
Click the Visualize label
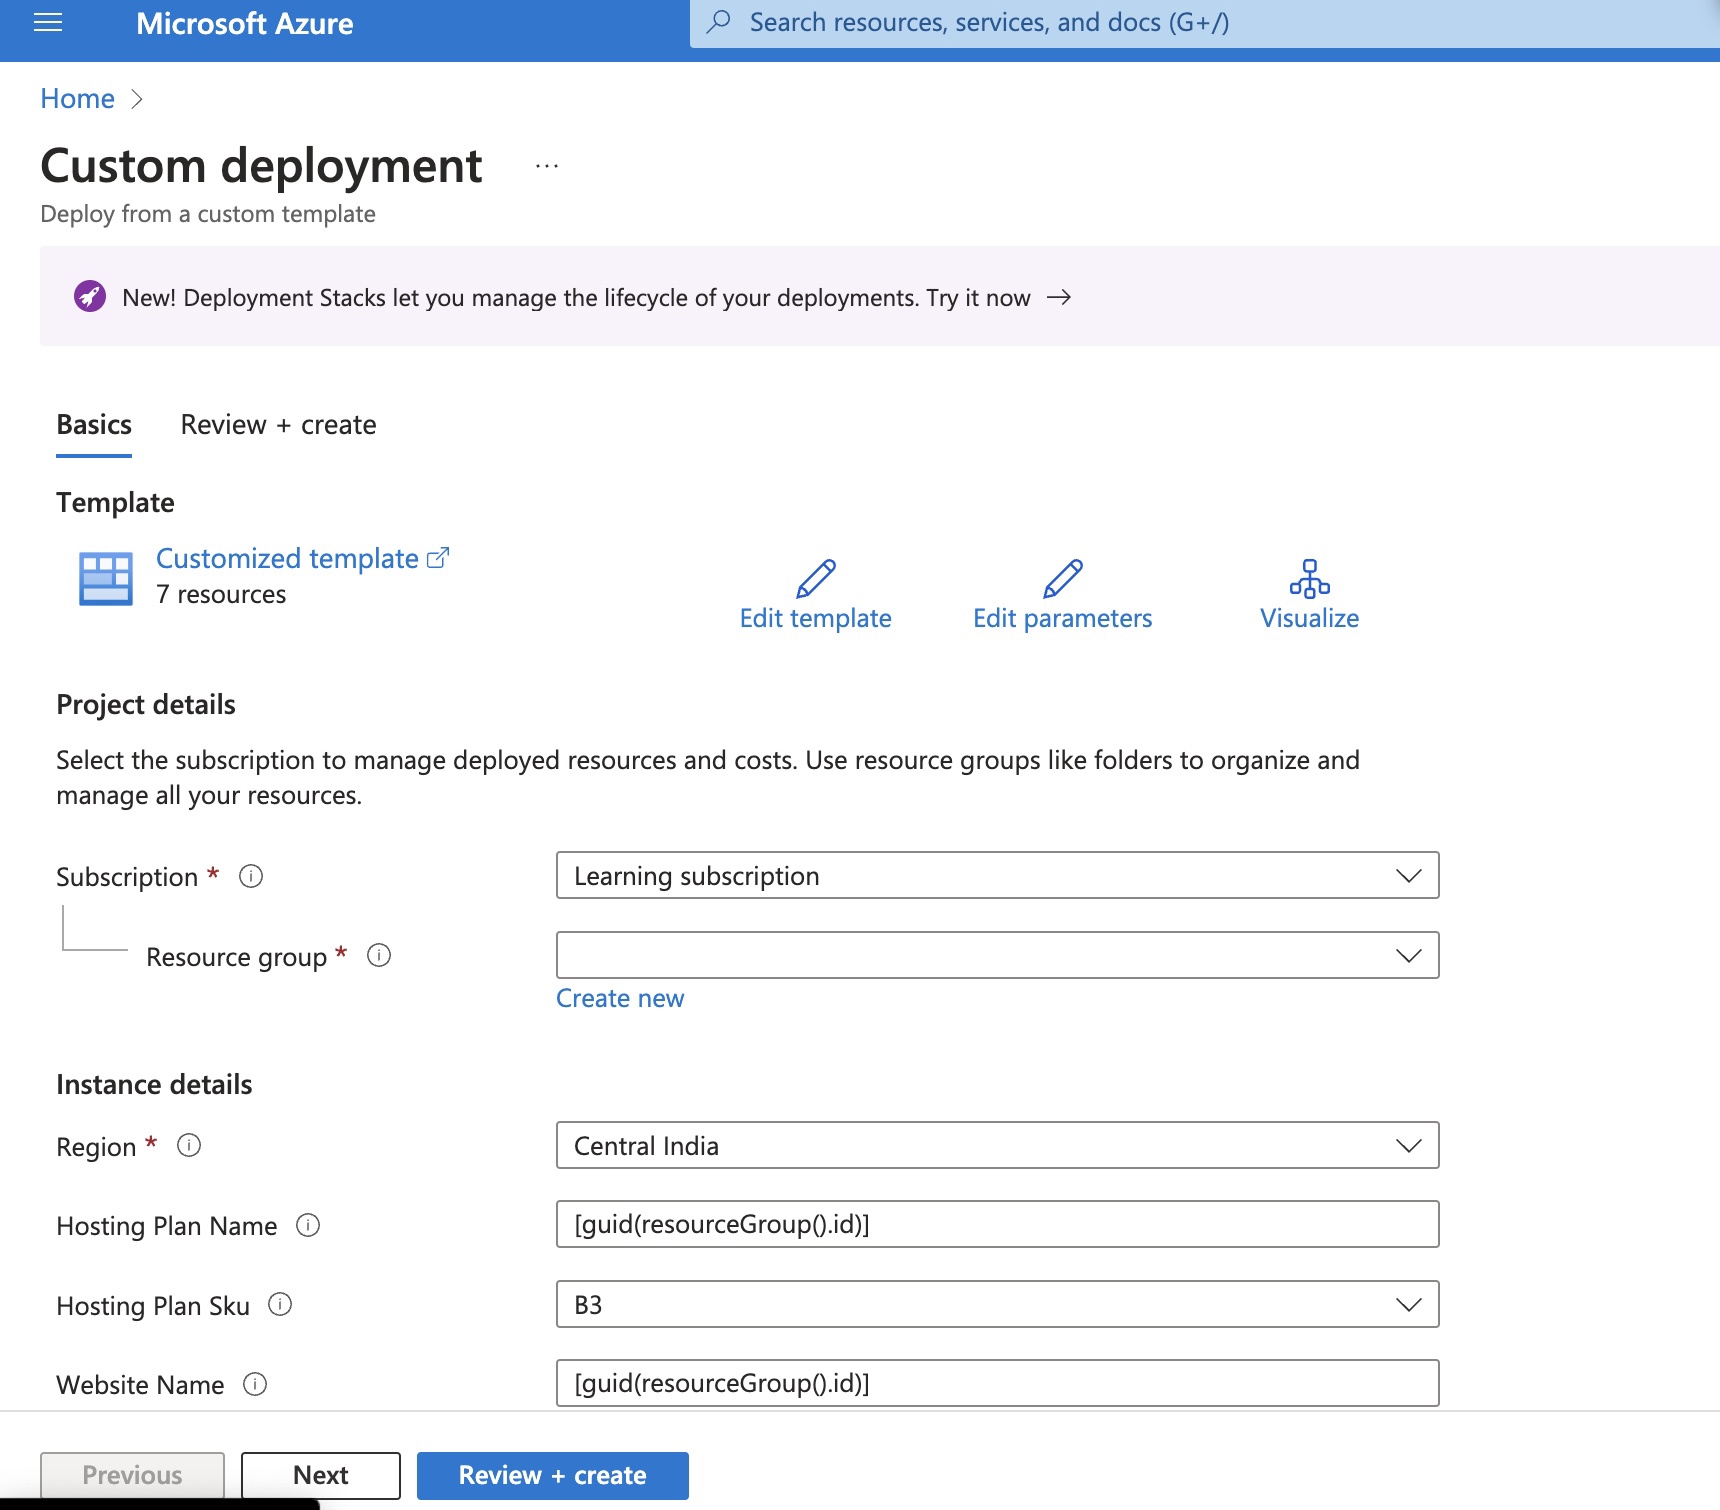(x=1309, y=618)
